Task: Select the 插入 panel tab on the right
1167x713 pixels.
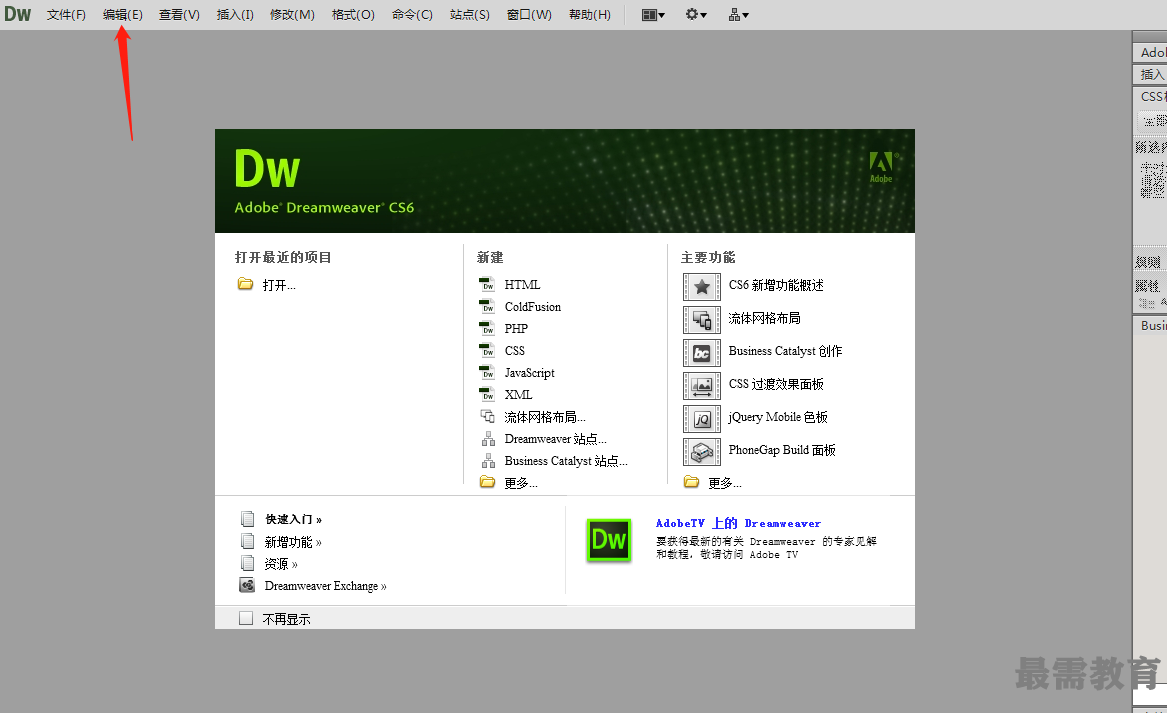Action: [x=1151, y=74]
